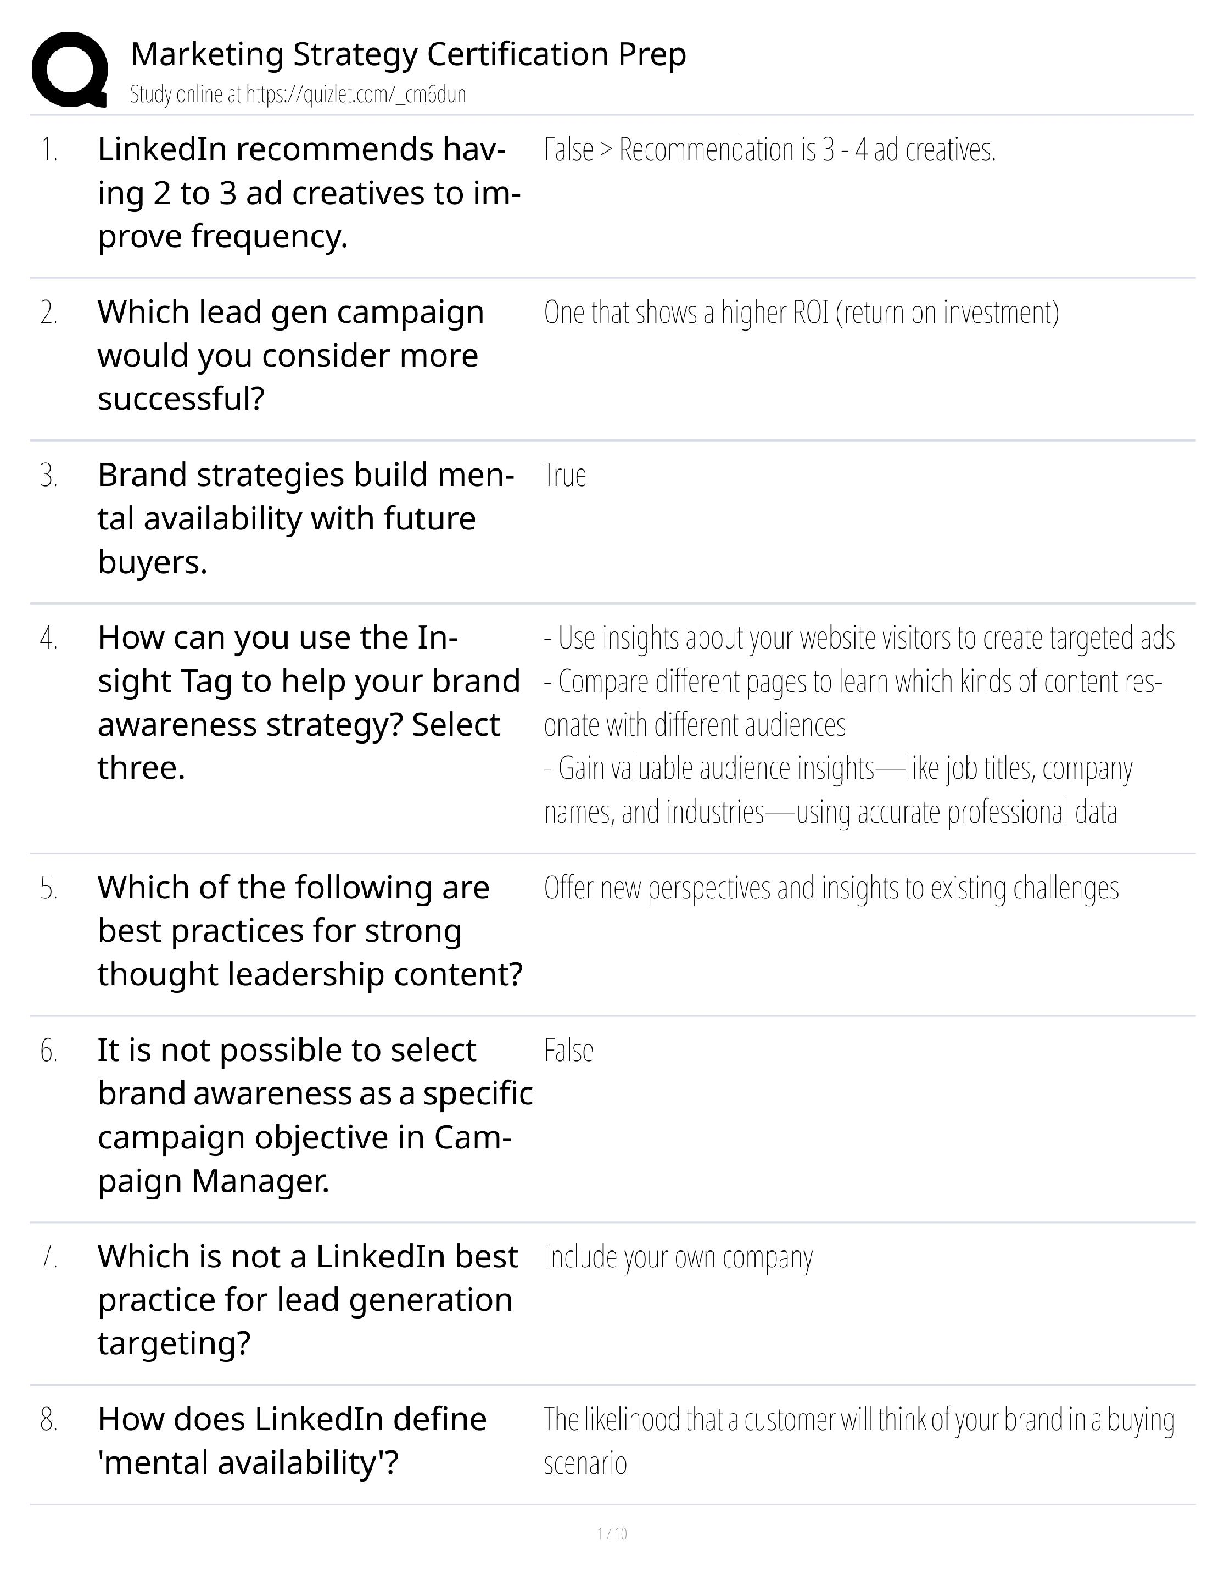Click the answer about website visitors targeted ads
This screenshot has height=1584, width=1224.
click(x=859, y=638)
